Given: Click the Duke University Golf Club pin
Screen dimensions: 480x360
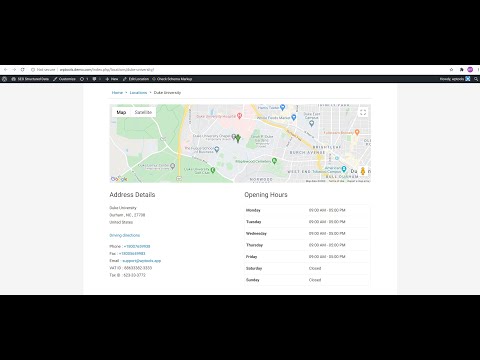Looking at the screenshot, I should click(x=213, y=170).
